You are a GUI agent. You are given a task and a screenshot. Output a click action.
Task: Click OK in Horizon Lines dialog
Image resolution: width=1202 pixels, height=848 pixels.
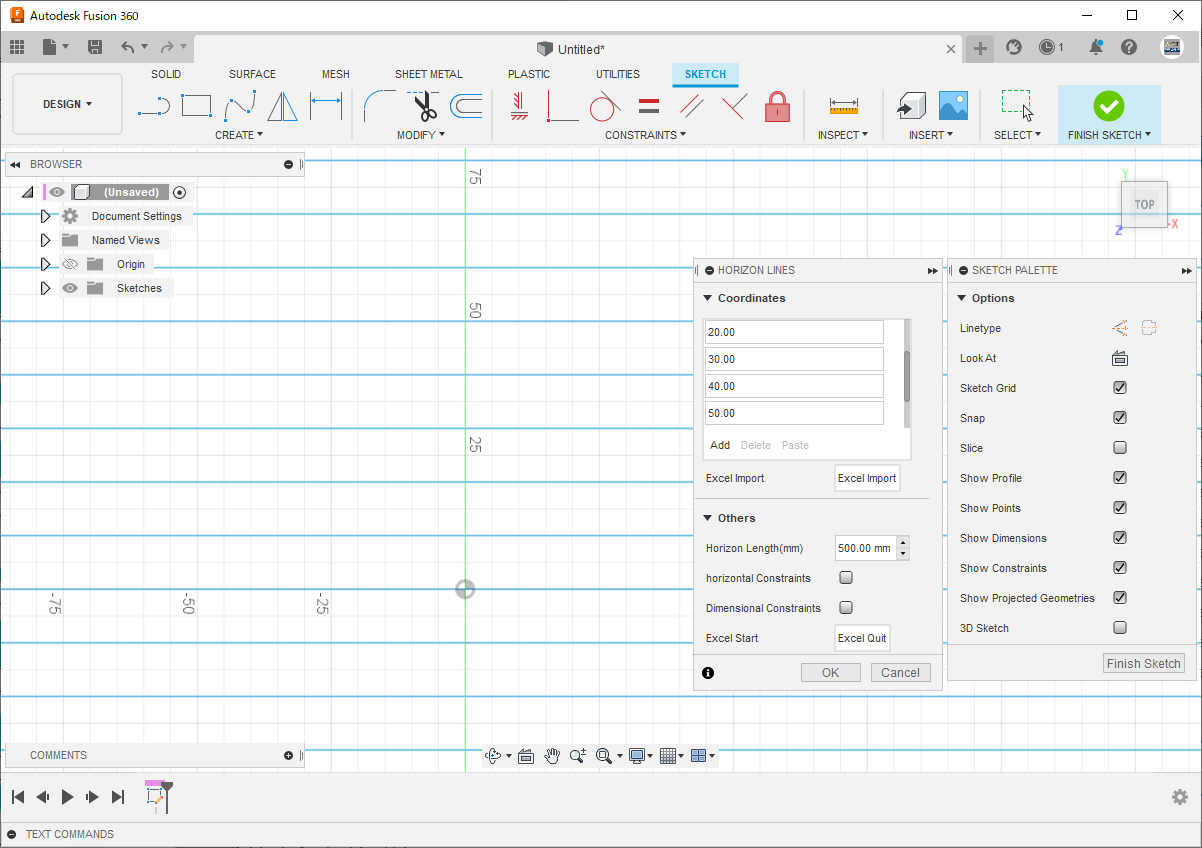[831, 673]
